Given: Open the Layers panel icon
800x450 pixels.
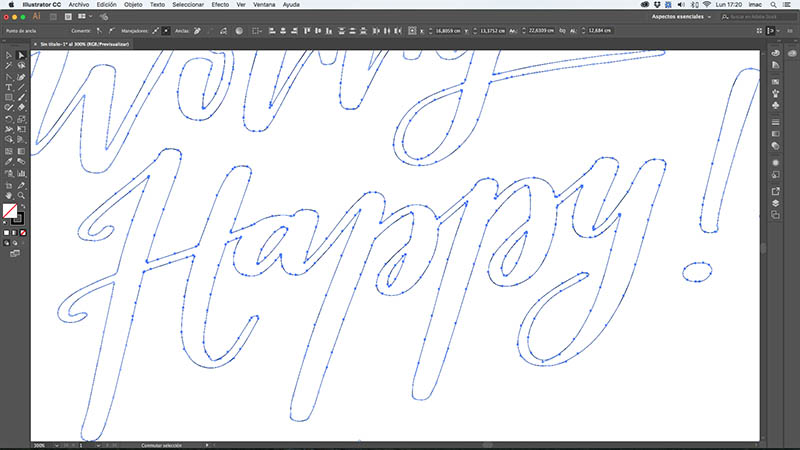Looking at the screenshot, I should click(775, 202).
